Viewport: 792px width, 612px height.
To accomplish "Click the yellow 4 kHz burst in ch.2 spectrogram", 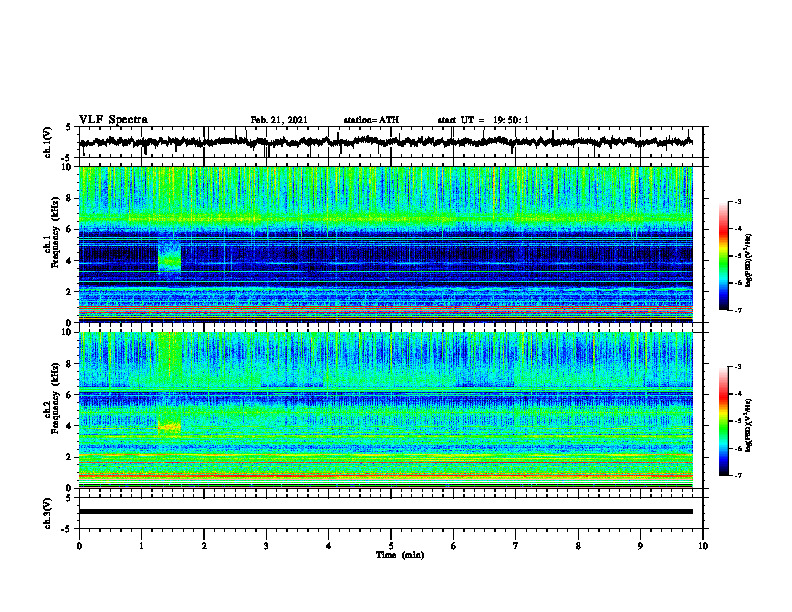I will (170, 427).
